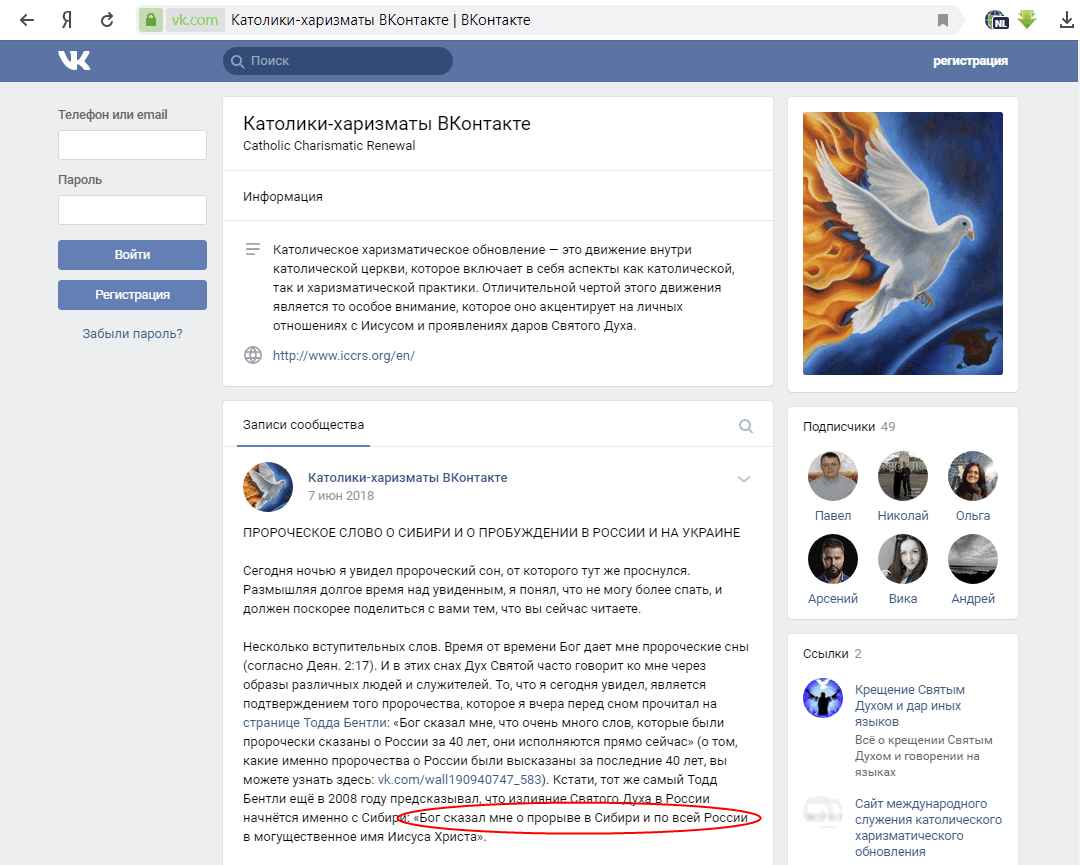1080x865 pixels.
Task: Click the name Арсений under subscribers
Action: [x=833, y=598]
